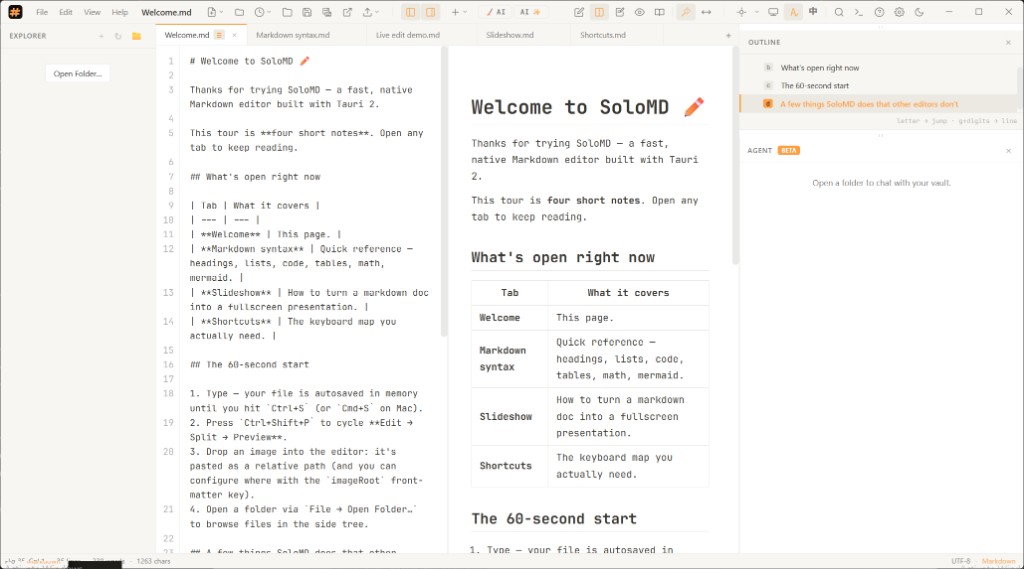Switch to split view mode icon
Image resolution: width=1024 pixels, height=569 pixels.
(599, 12)
